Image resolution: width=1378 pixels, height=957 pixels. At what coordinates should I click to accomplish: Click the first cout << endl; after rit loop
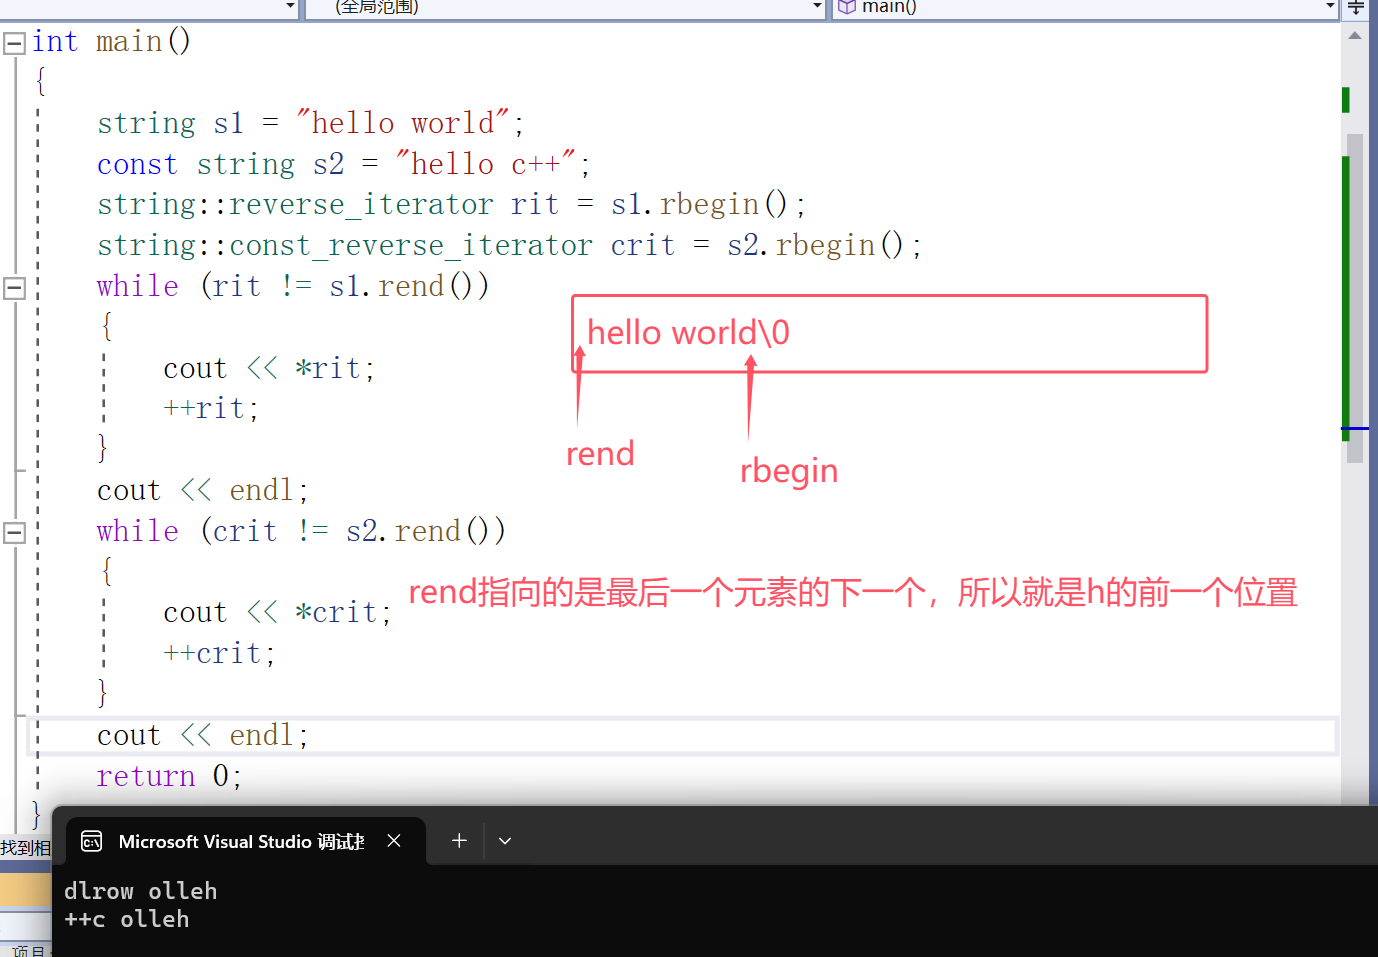pyautogui.click(x=203, y=491)
